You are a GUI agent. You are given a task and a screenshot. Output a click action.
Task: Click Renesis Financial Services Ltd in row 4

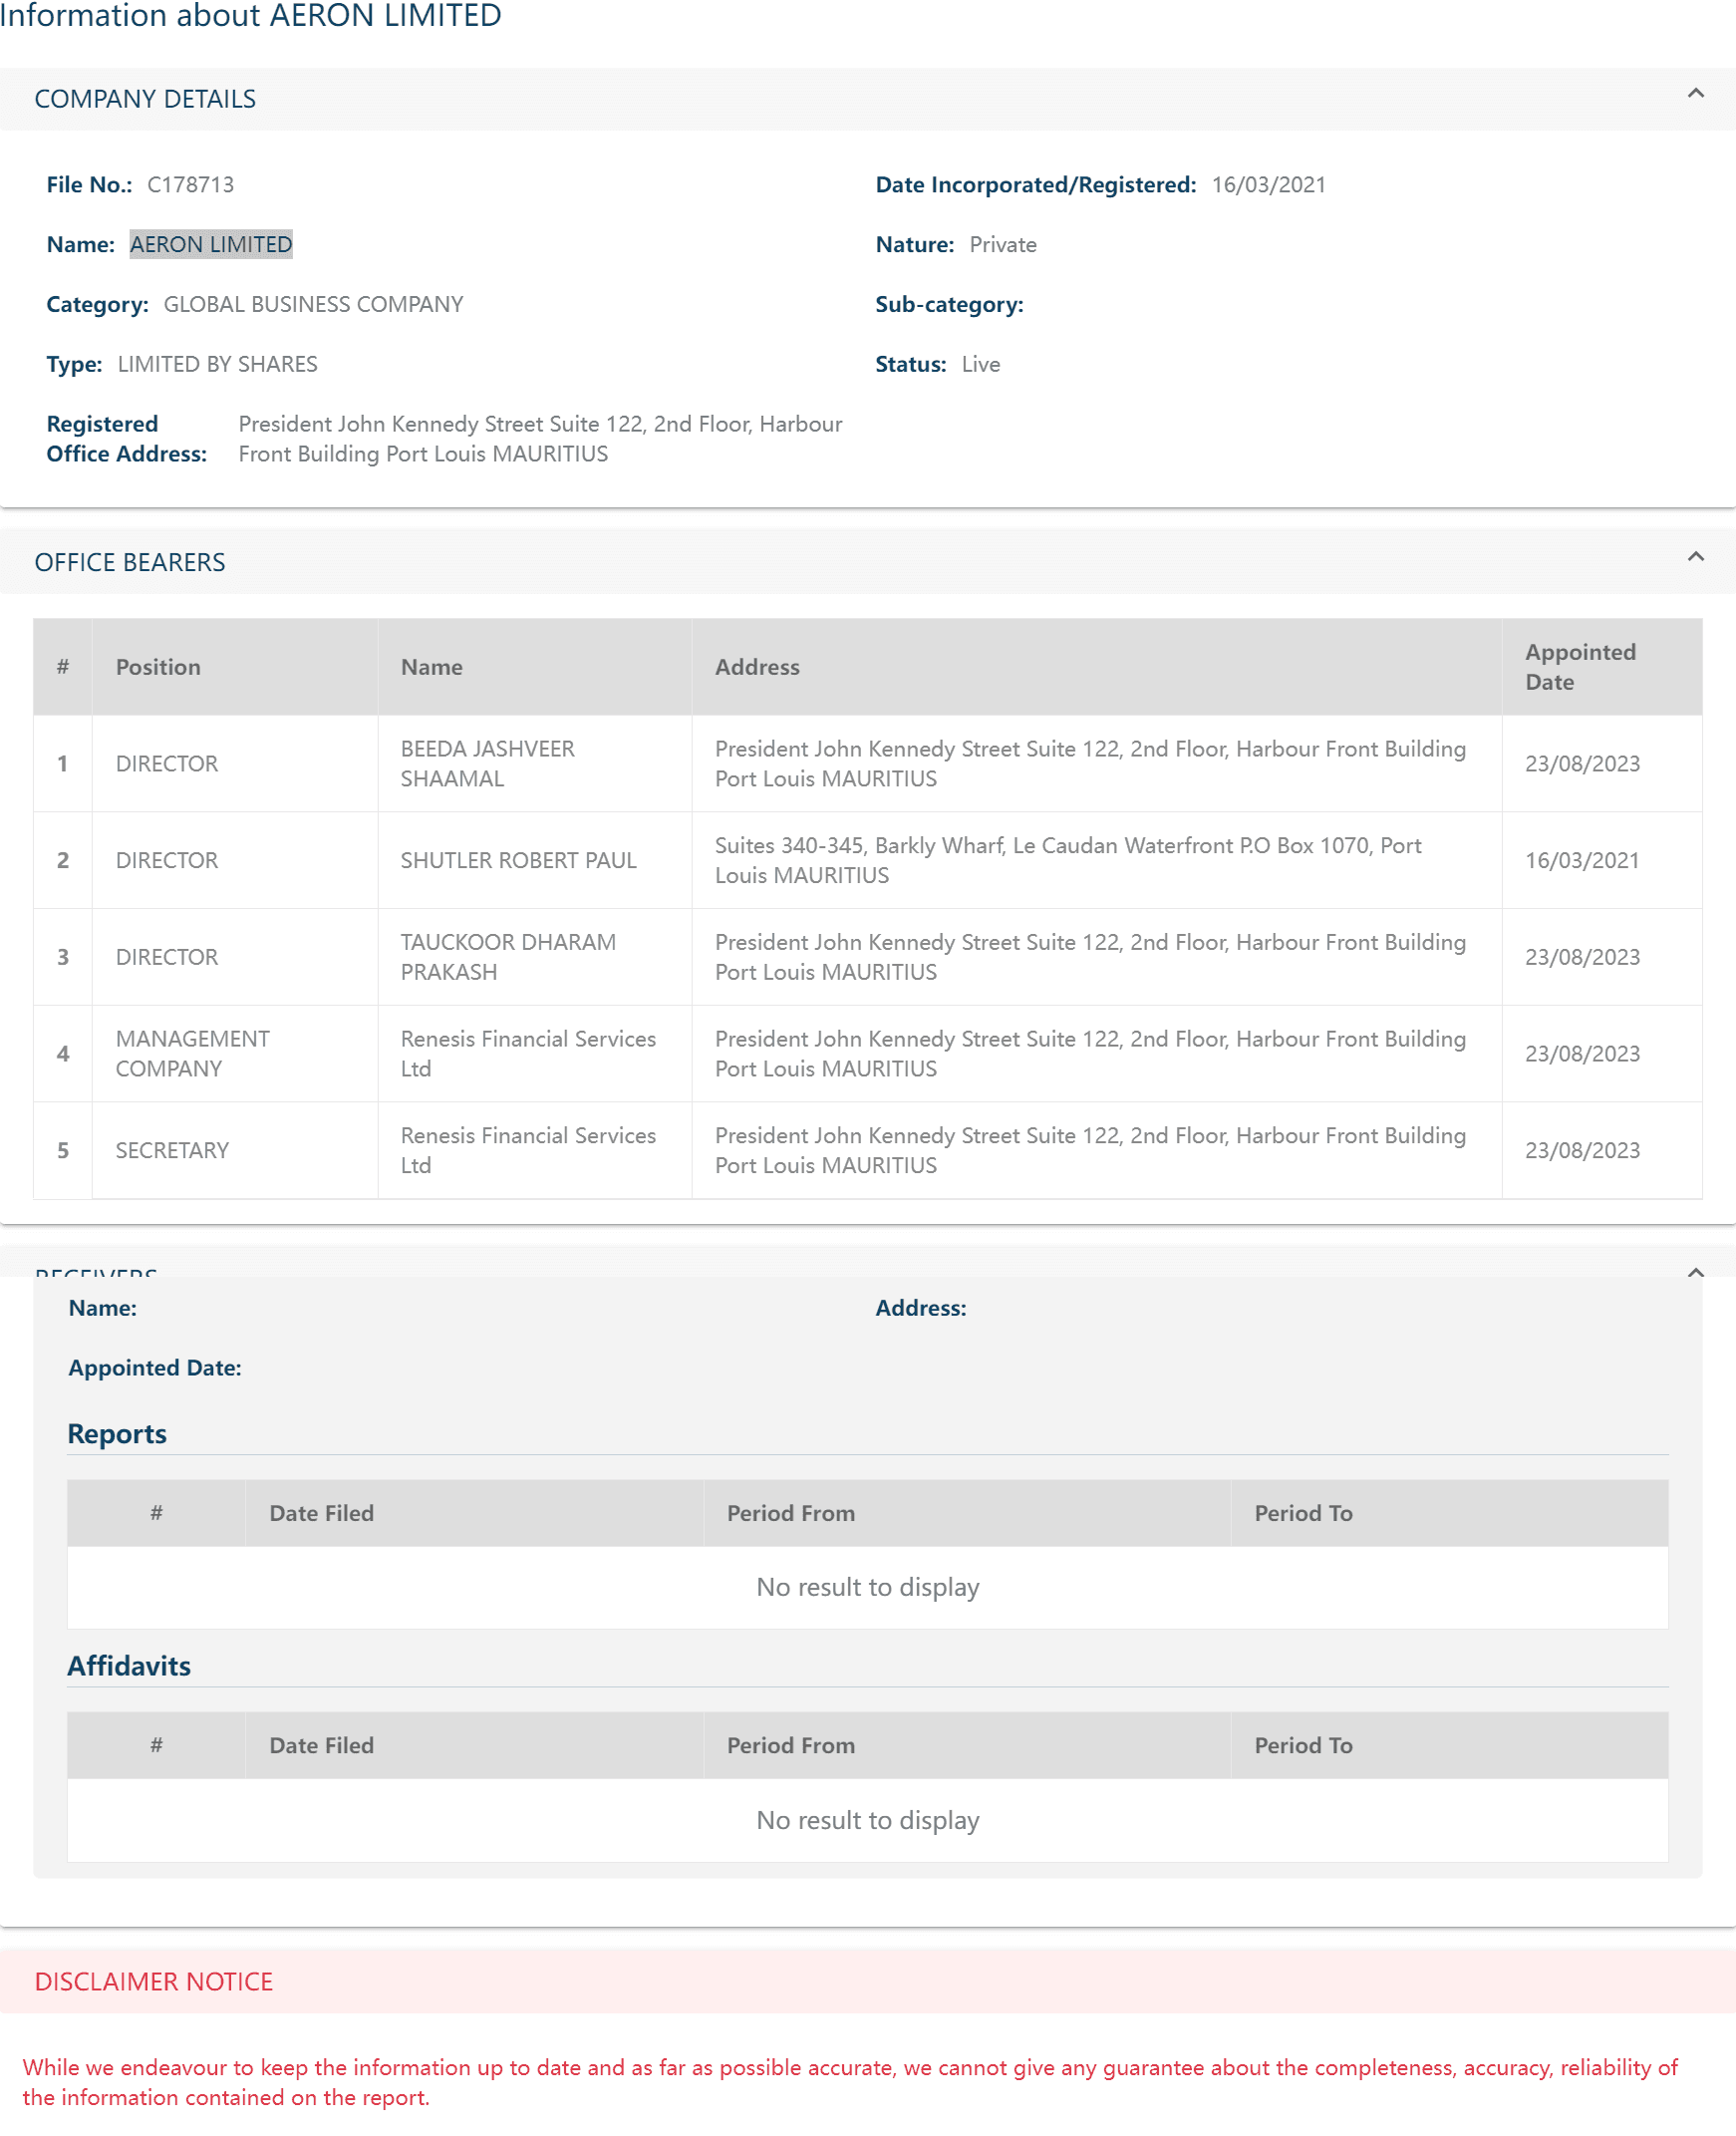[x=528, y=1053]
